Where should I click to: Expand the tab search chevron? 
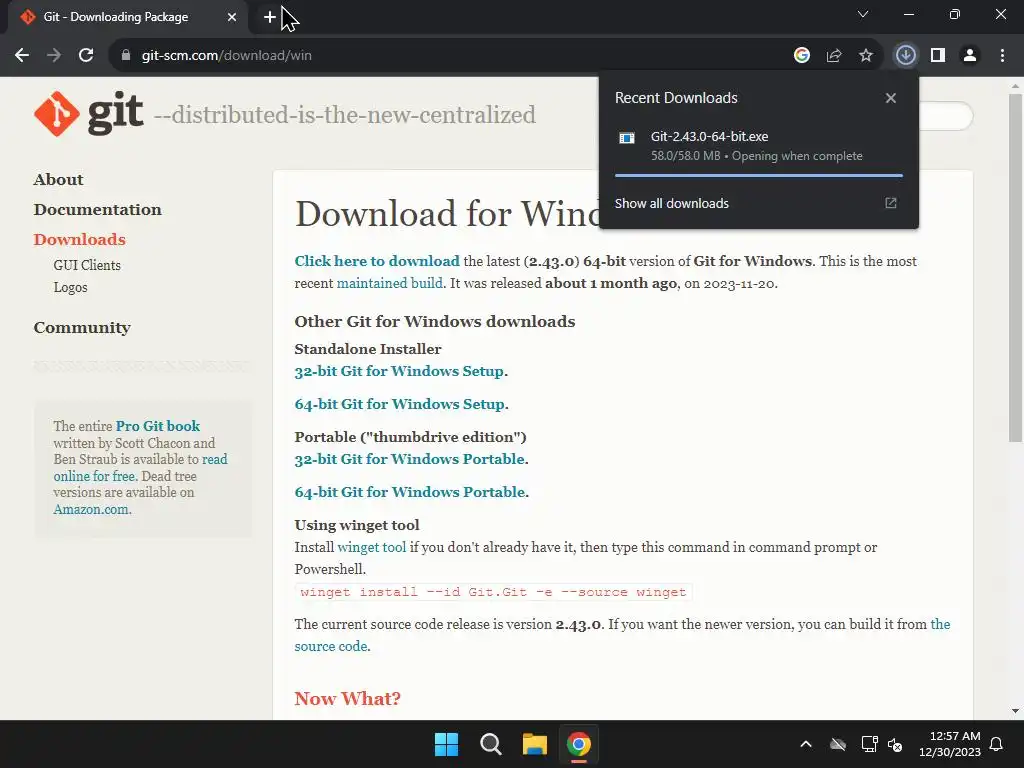(x=863, y=14)
